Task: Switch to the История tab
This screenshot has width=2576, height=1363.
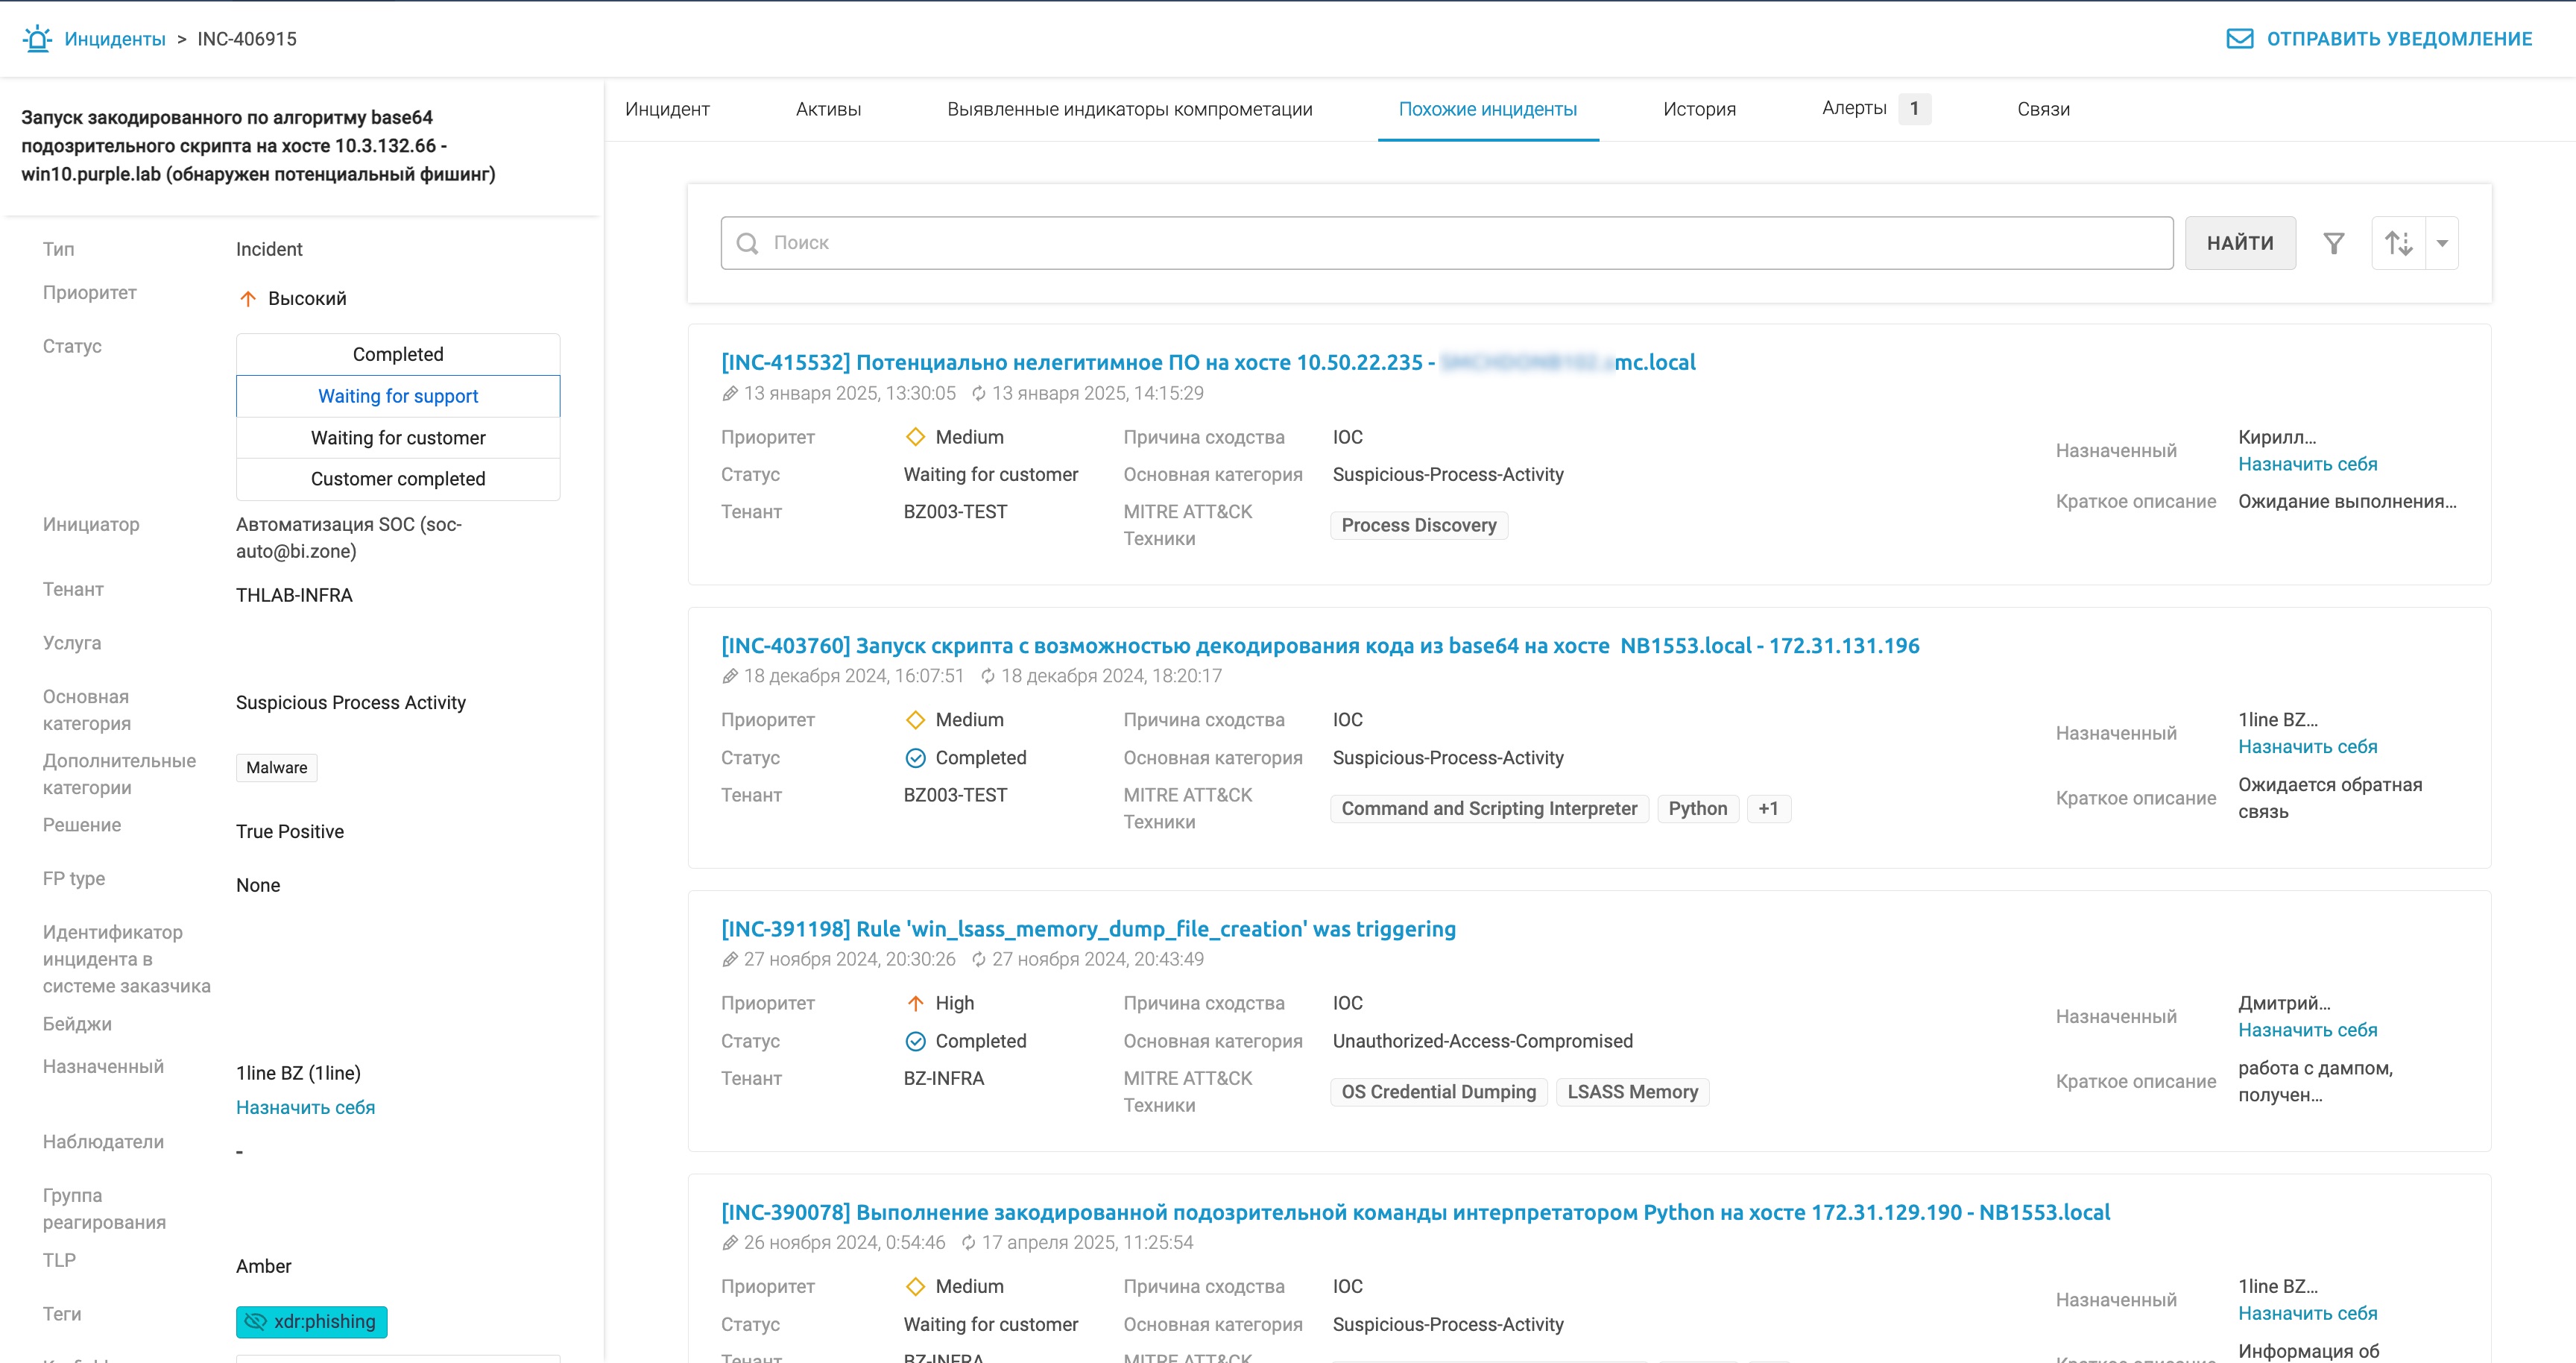Action: [1699, 109]
